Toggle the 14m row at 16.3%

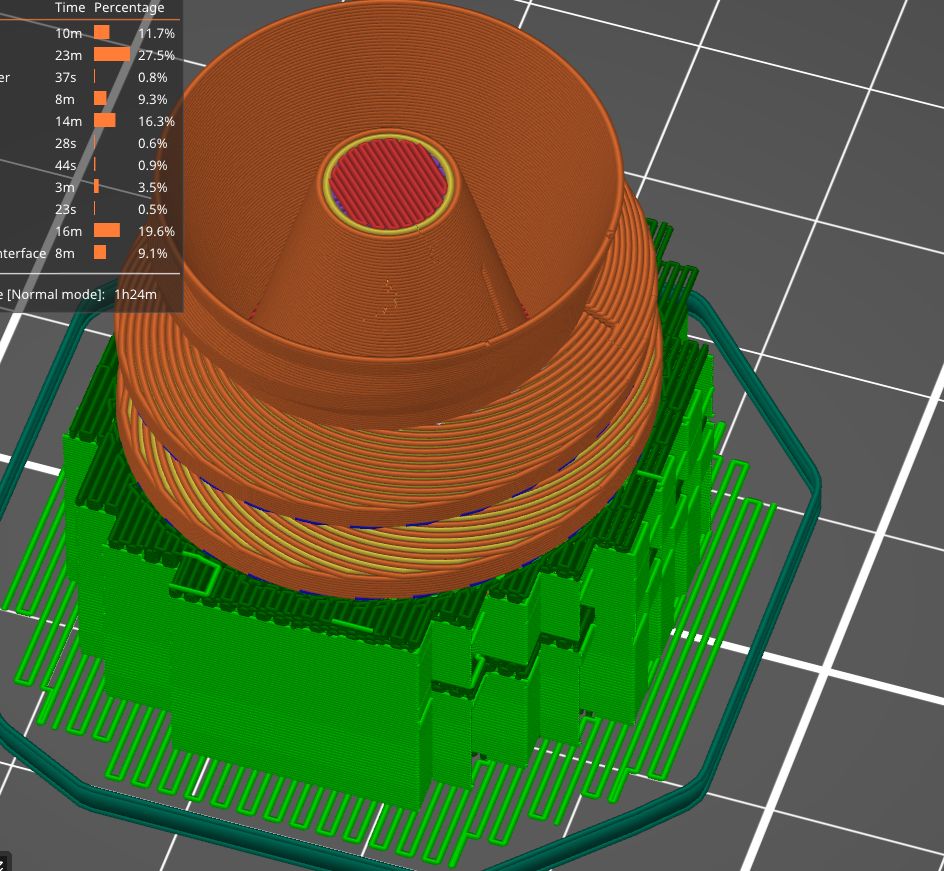pos(90,121)
